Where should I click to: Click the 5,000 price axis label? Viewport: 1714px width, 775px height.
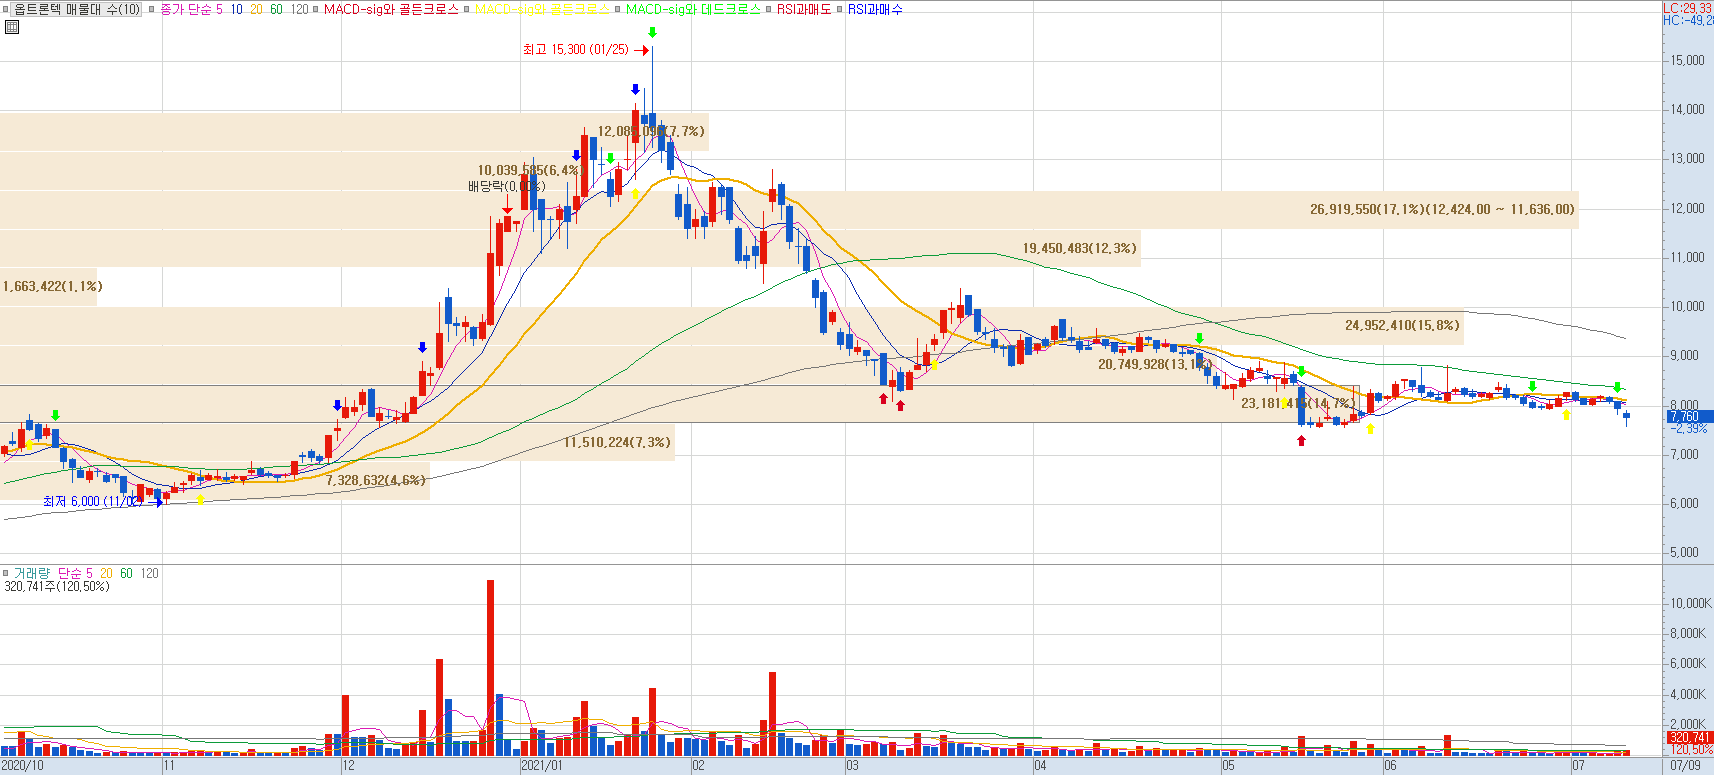coord(1687,552)
